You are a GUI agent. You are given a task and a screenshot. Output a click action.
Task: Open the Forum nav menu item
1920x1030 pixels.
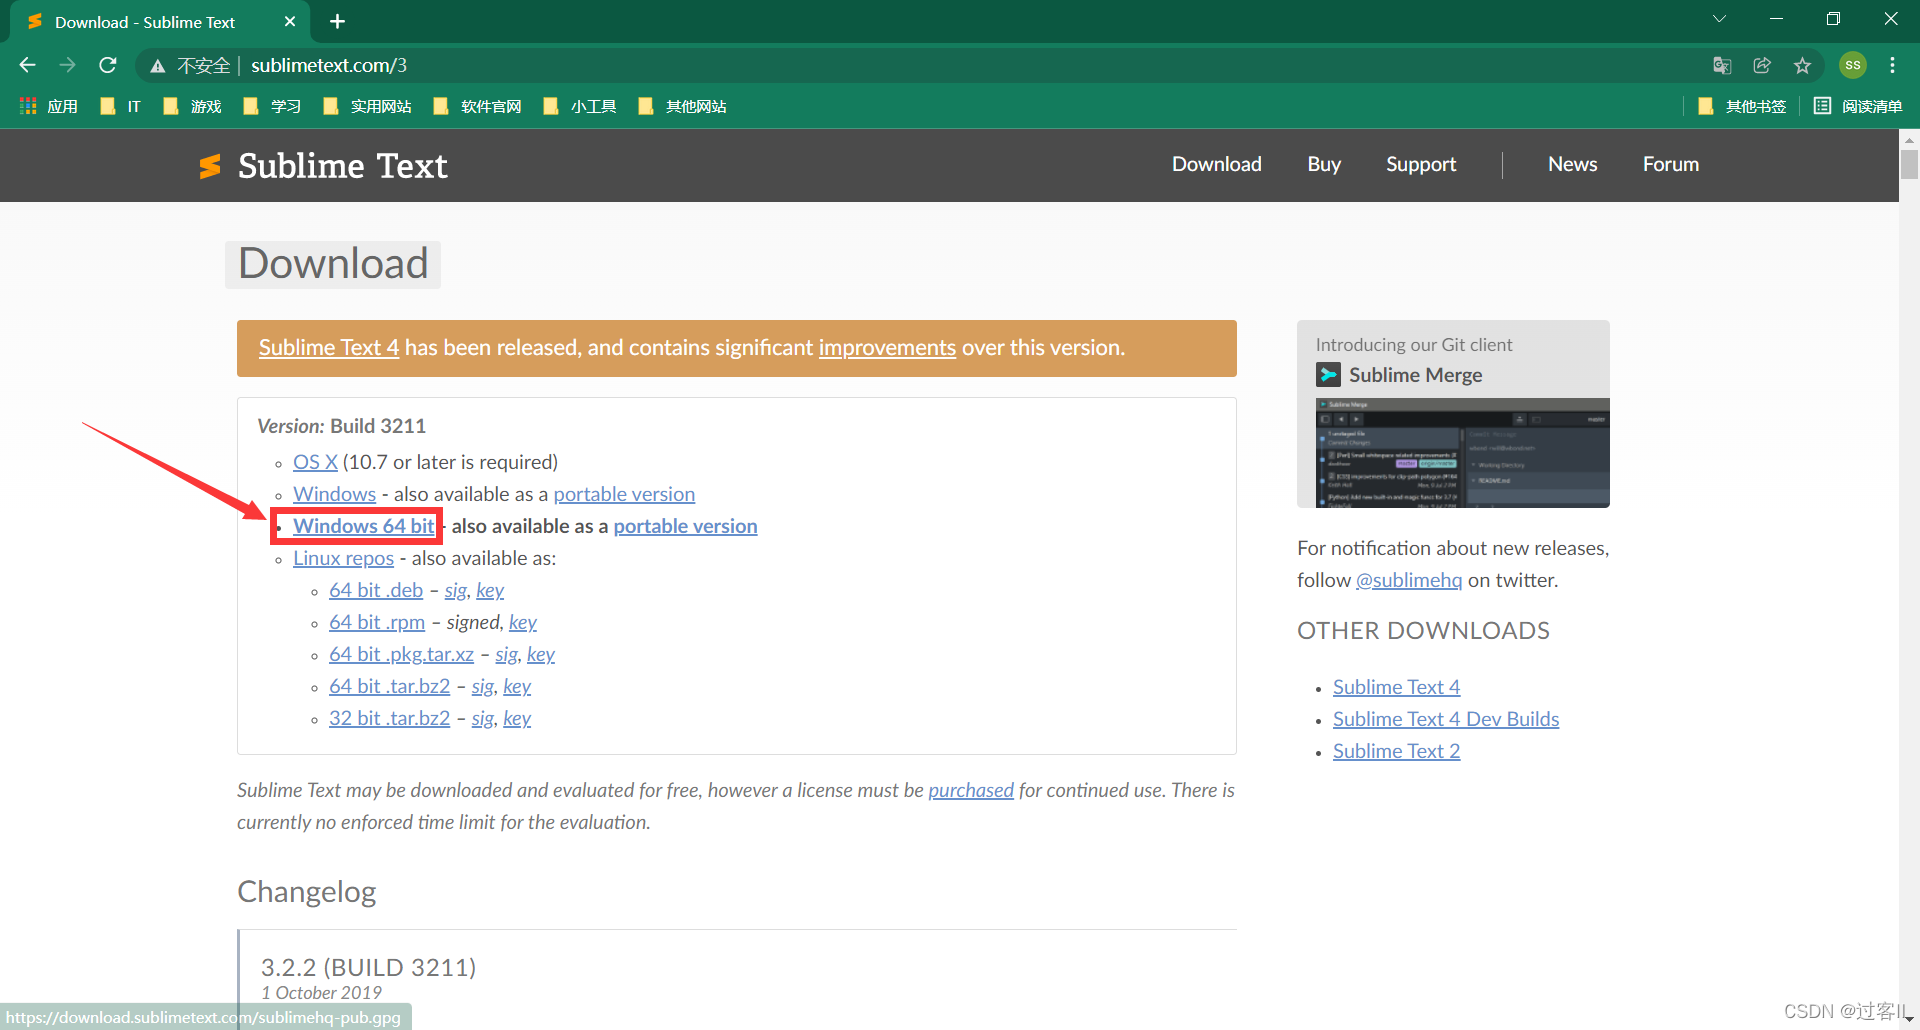click(1671, 164)
